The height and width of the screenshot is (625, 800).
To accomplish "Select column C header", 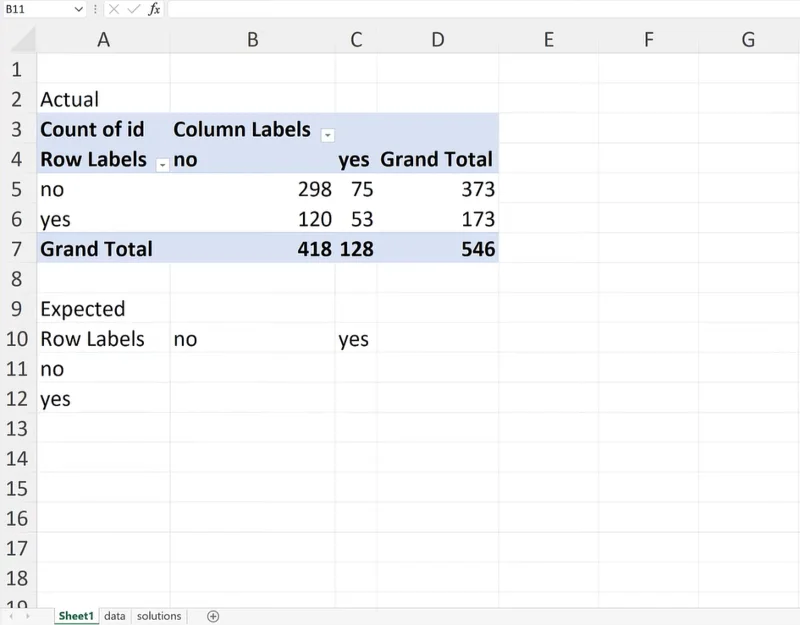I will tap(356, 39).
